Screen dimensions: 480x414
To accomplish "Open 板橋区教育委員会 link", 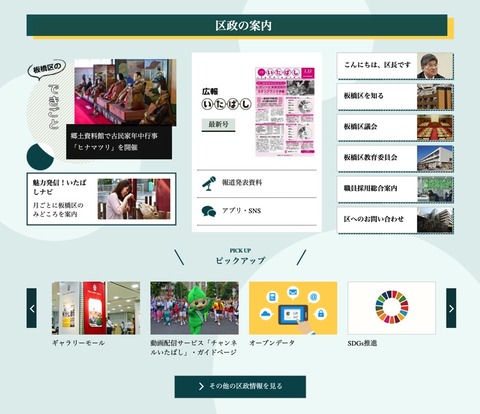I will coord(395,158).
